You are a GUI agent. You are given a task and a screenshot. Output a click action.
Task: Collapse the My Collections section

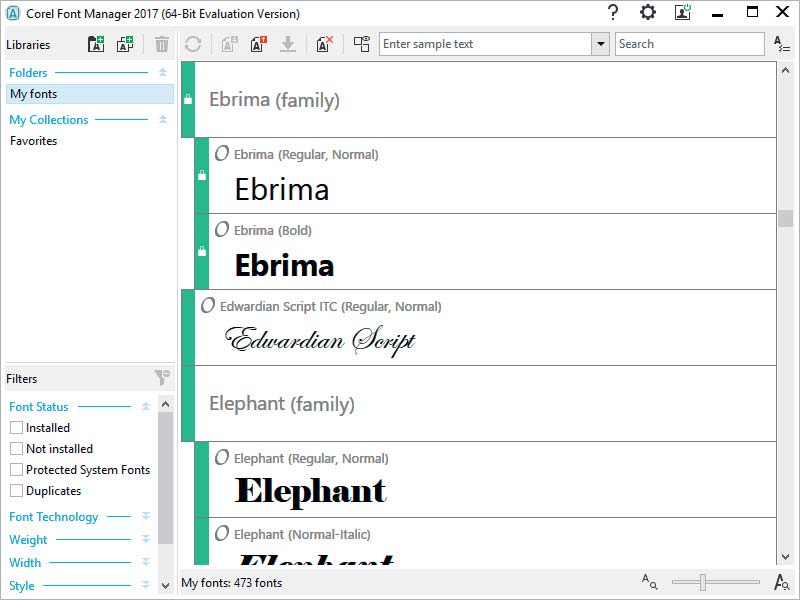tap(163, 119)
